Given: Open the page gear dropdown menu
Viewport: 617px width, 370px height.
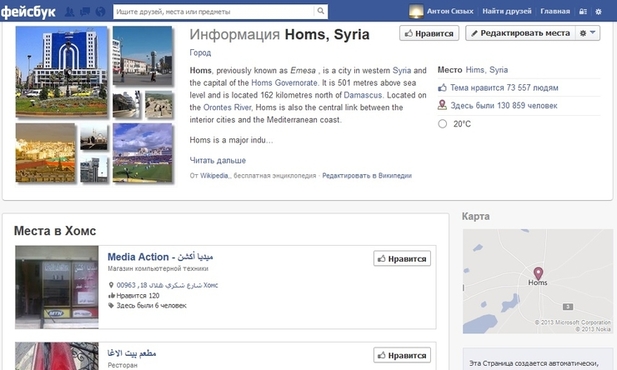Looking at the screenshot, I should pos(588,33).
